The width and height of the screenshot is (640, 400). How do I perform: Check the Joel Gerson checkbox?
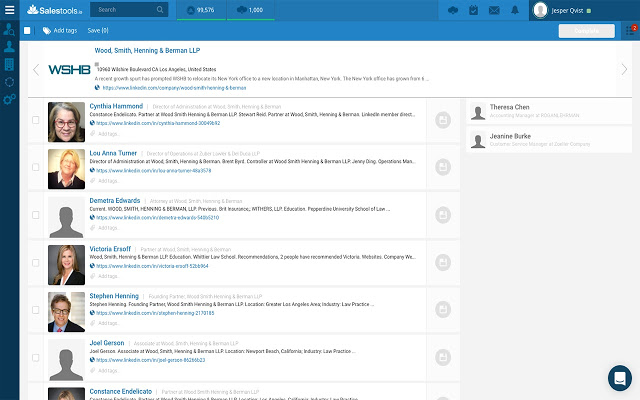coord(36,358)
